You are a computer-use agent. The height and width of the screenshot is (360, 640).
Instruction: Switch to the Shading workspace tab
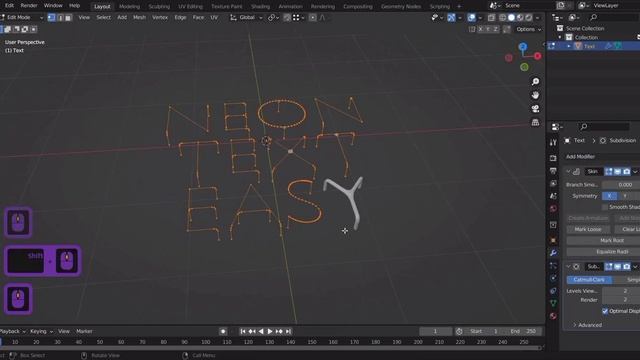260,7
